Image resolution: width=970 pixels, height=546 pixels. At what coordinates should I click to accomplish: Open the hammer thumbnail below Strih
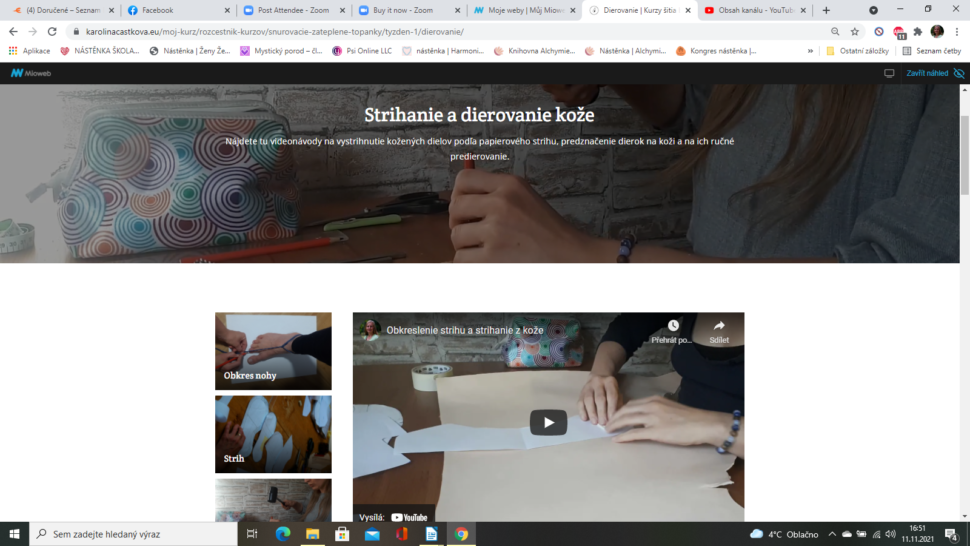click(273, 500)
